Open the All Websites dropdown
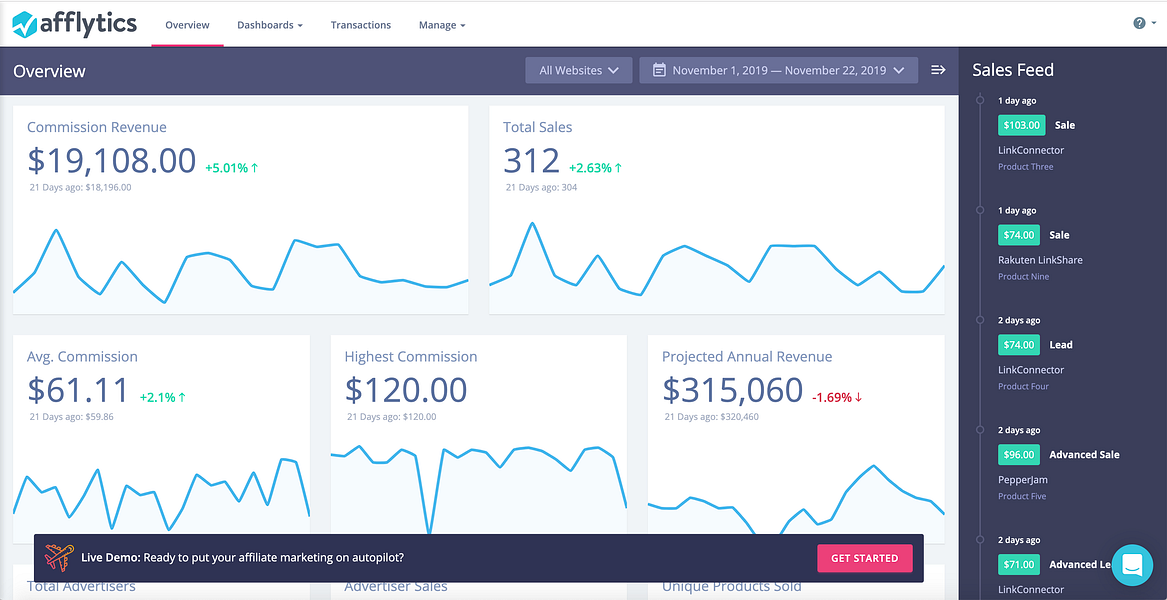The height and width of the screenshot is (600, 1167). tap(579, 70)
